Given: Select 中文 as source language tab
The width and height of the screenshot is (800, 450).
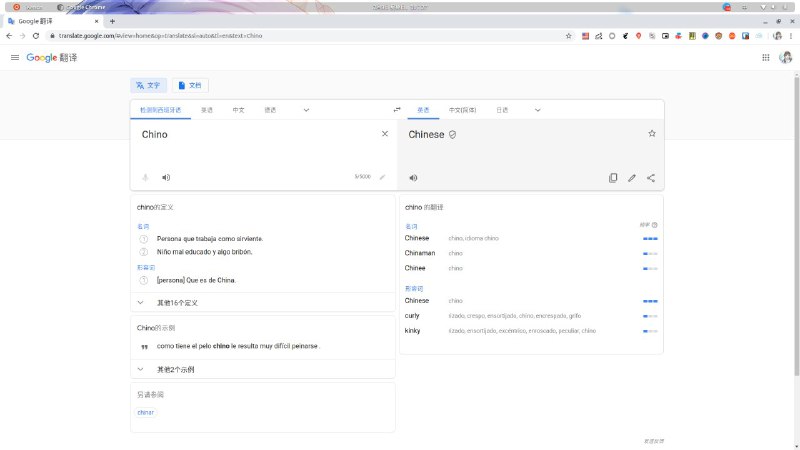Looking at the screenshot, I should point(238,110).
